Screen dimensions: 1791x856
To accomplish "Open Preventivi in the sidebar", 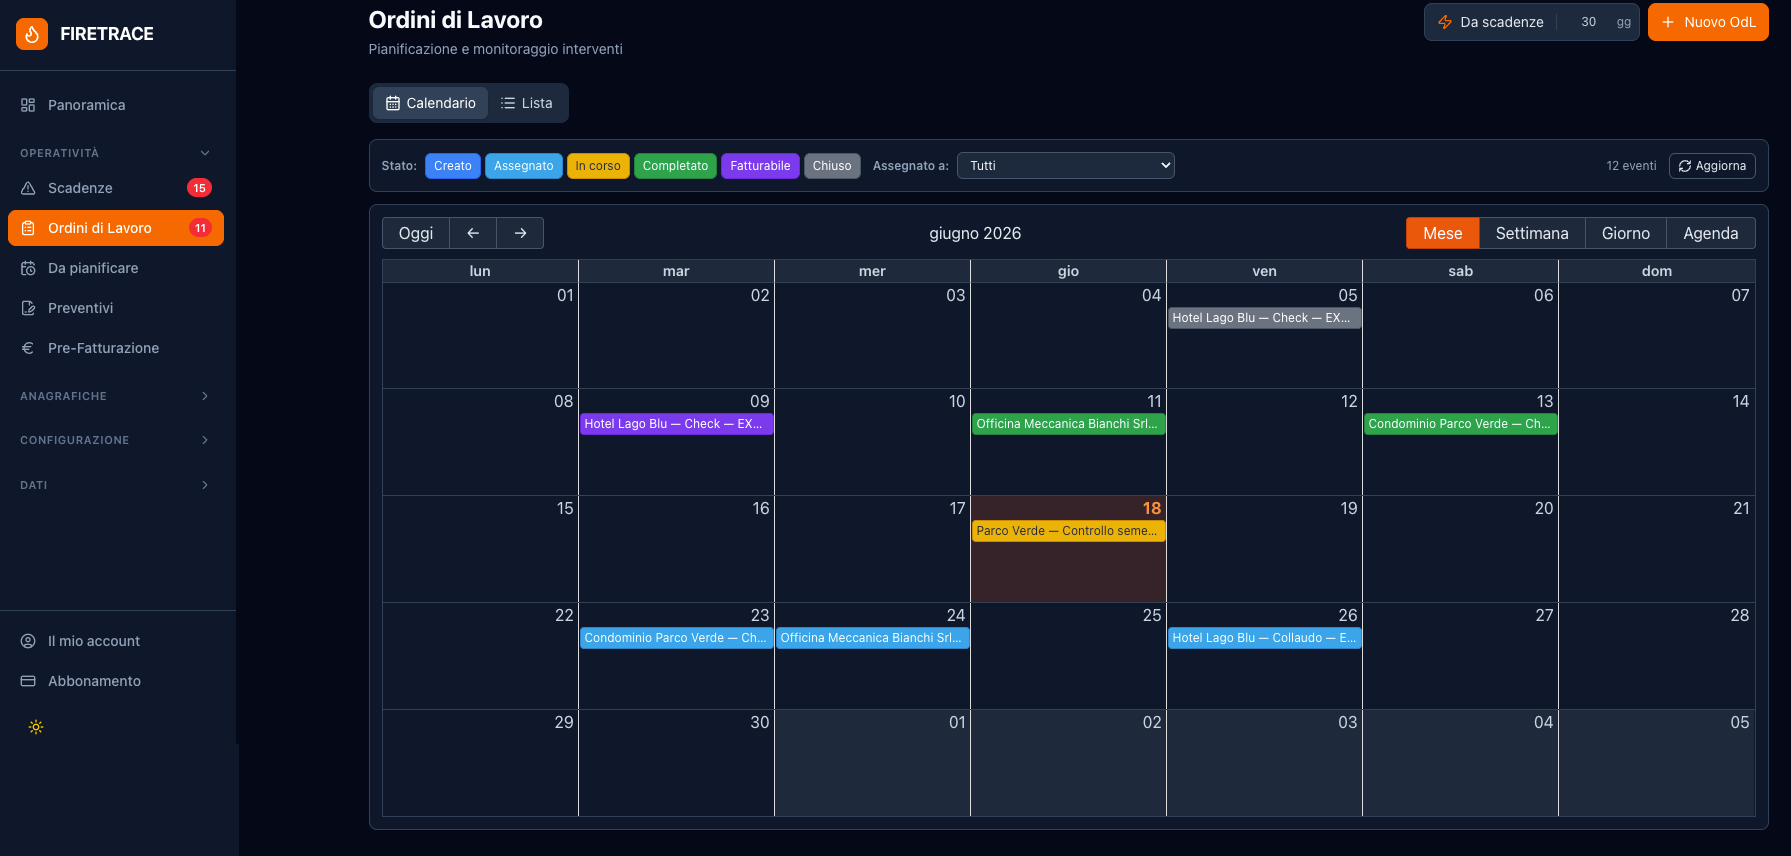I will tap(116, 308).
